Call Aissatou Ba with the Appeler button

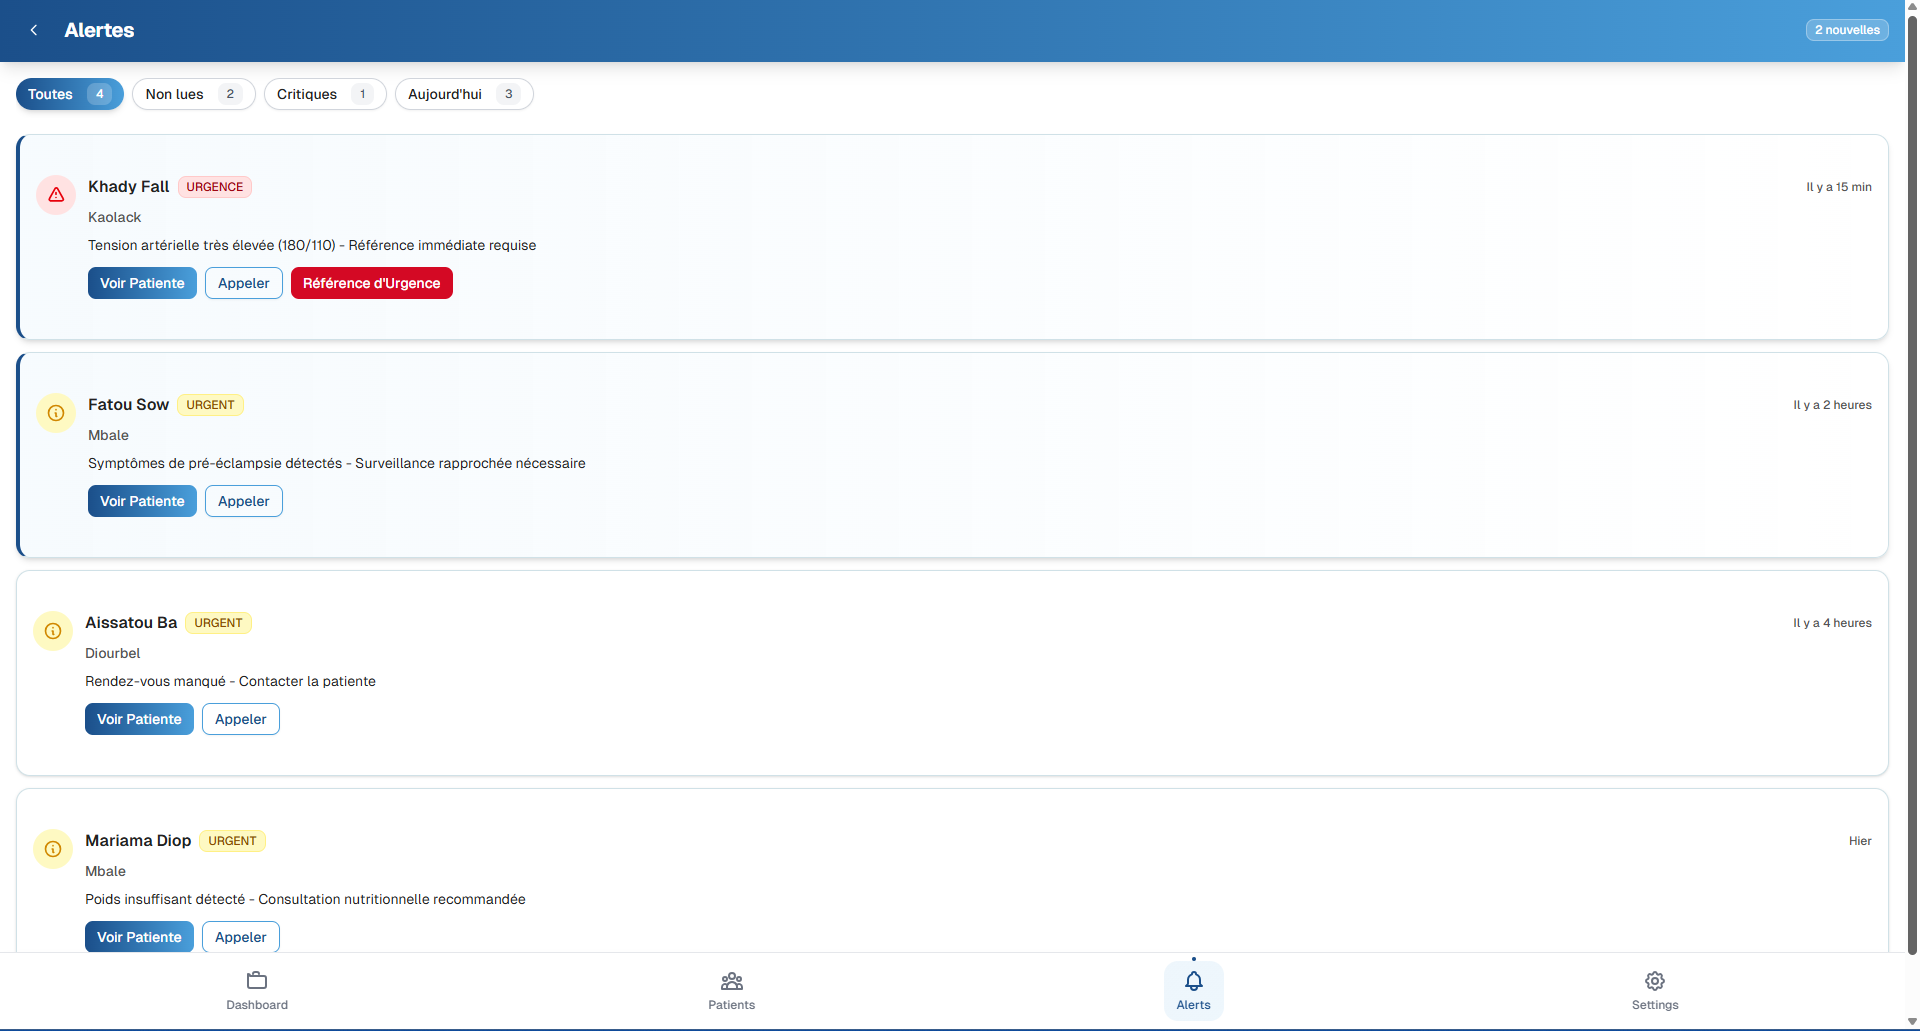coord(240,718)
